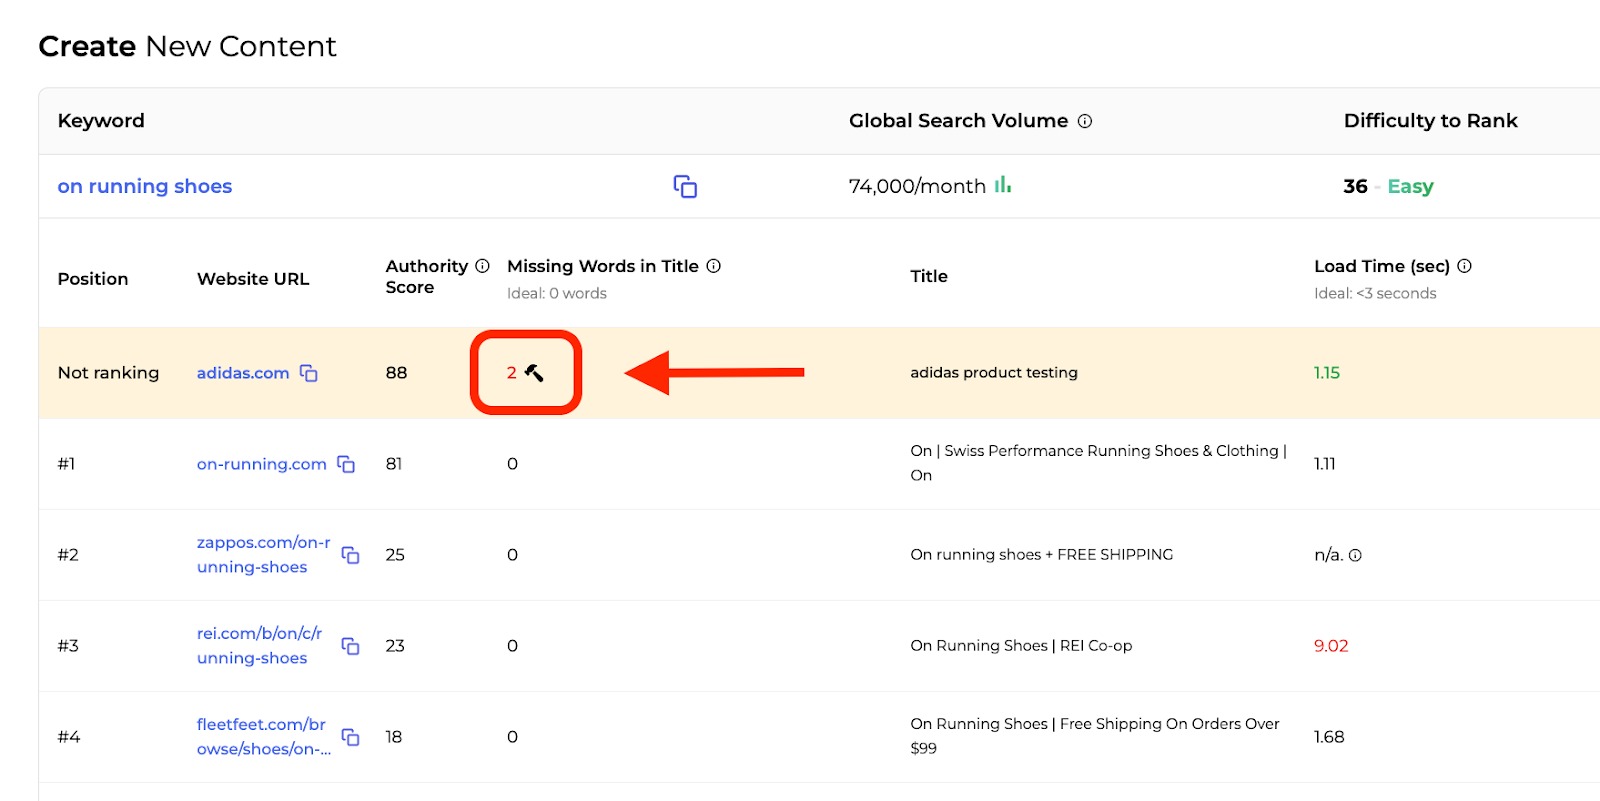Click the #2 position cell
The width and height of the screenshot is (1600, 801).
click(68, 555)
